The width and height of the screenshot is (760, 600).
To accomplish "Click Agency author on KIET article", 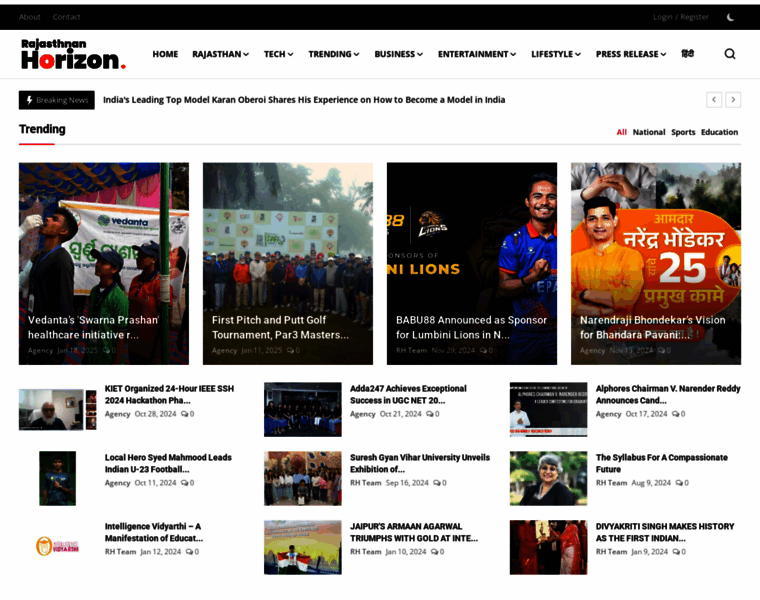I will point(117,414).
